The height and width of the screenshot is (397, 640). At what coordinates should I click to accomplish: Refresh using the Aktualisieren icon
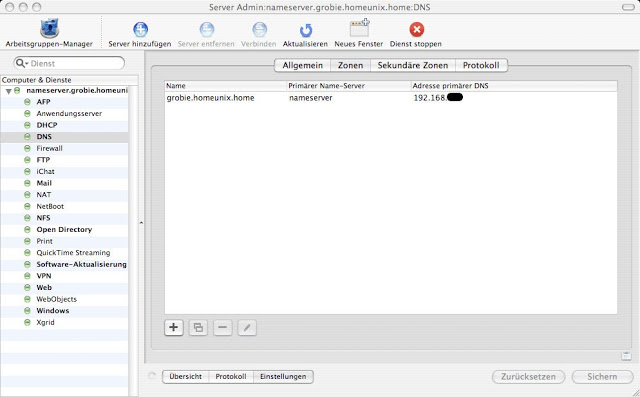(x=305, y=30)
